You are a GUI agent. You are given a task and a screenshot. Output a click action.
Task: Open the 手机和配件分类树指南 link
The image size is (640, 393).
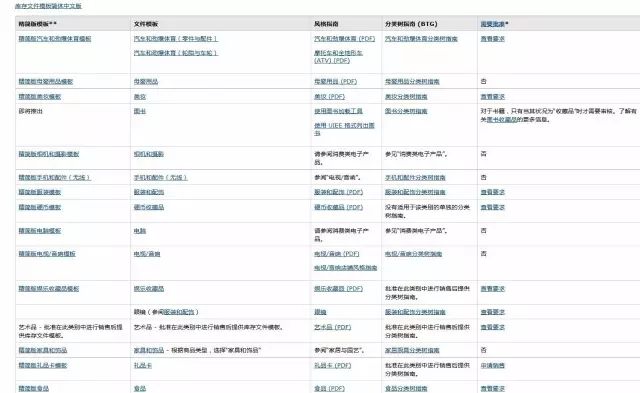click(415, 178)
